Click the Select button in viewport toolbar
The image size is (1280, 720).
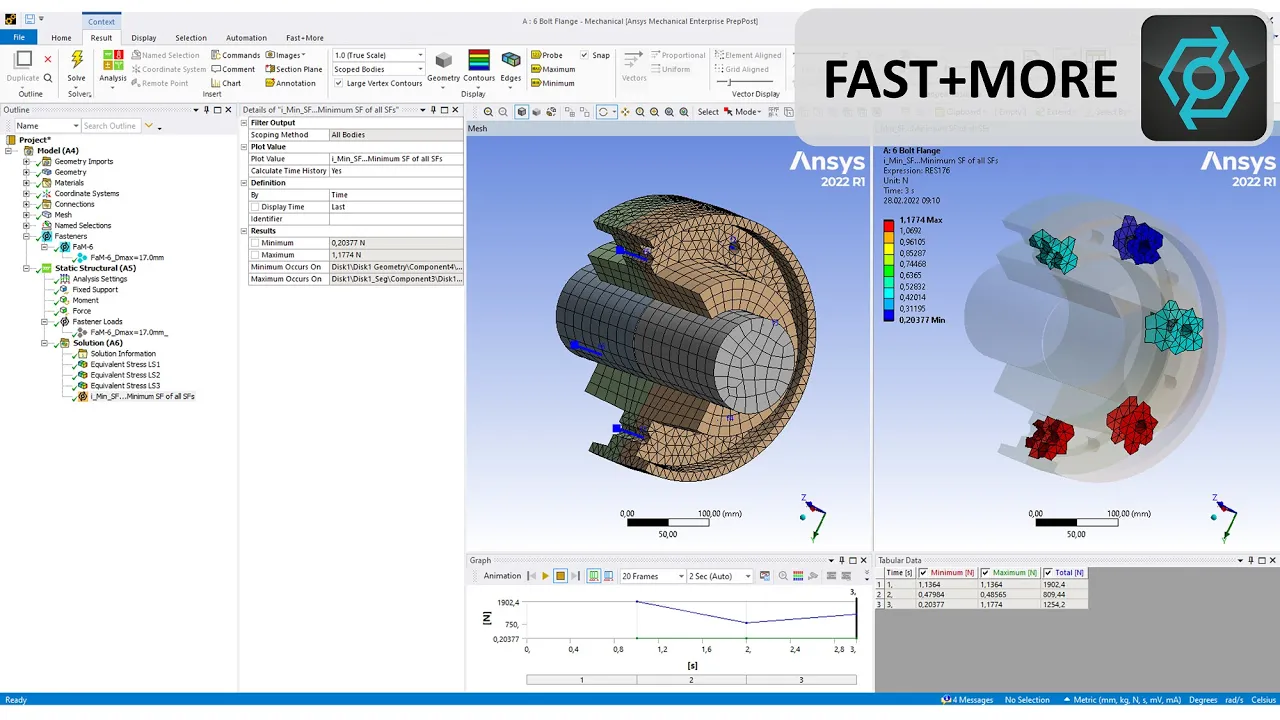(708, 112)
